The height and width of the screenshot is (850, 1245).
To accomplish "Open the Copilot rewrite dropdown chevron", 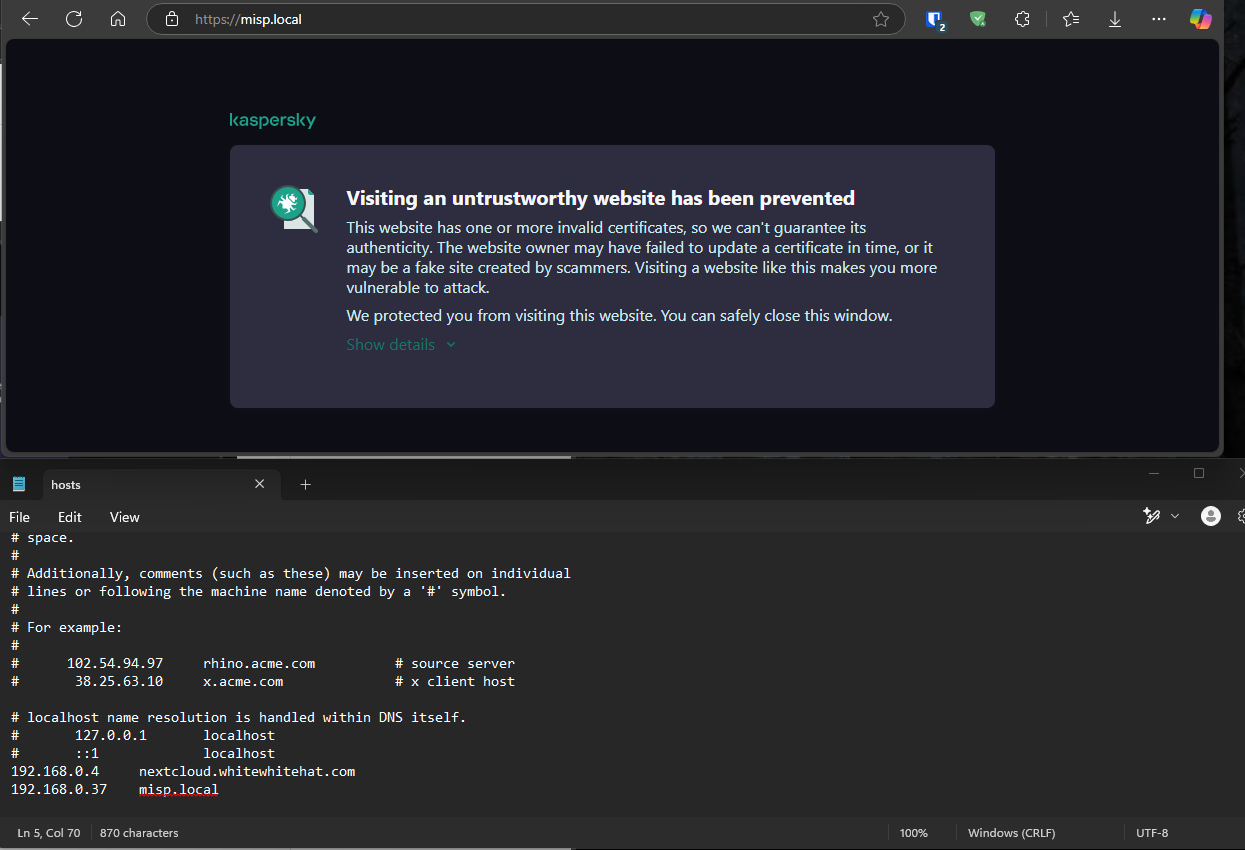I will (x=1174, y=516).
